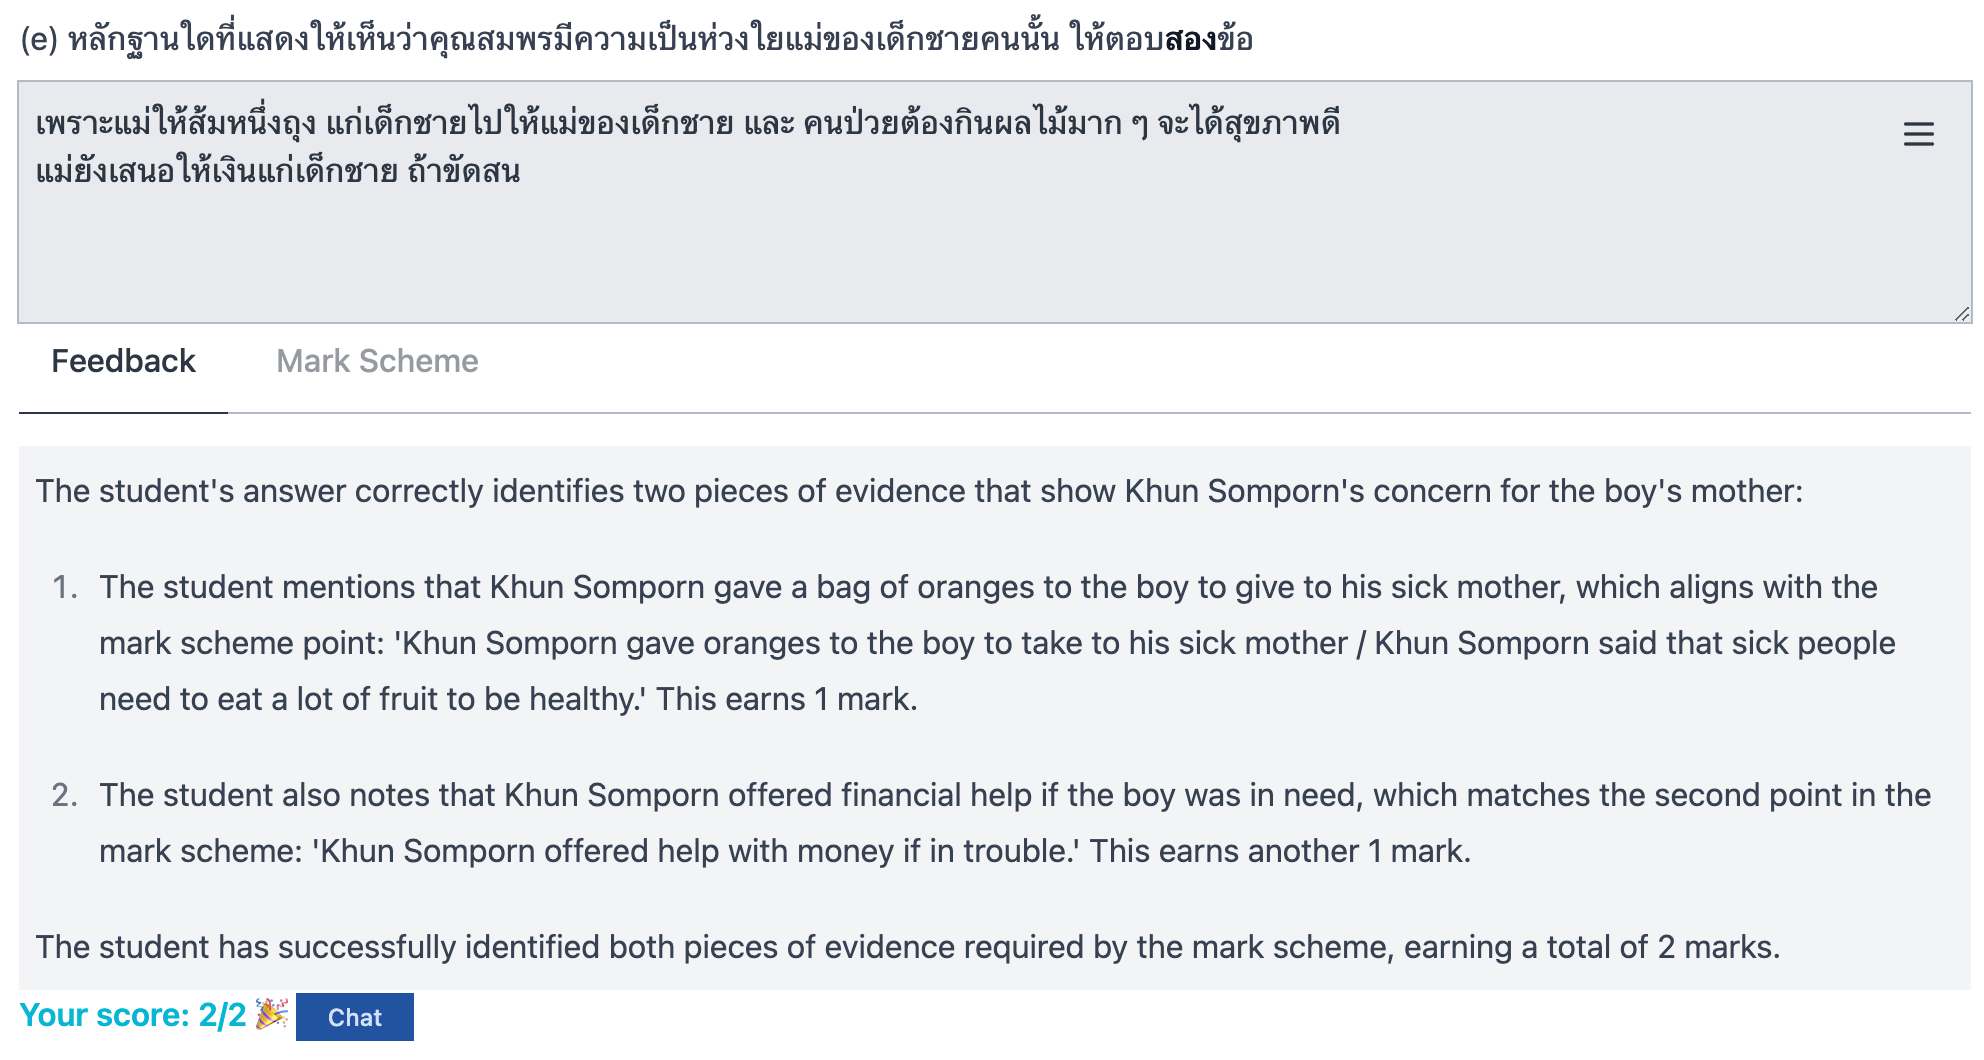The width and height of the screenshot is (1984, 1060).
Task: Click the answer line starting with แม่ยังเสนอ
Action: coord(278,172)
